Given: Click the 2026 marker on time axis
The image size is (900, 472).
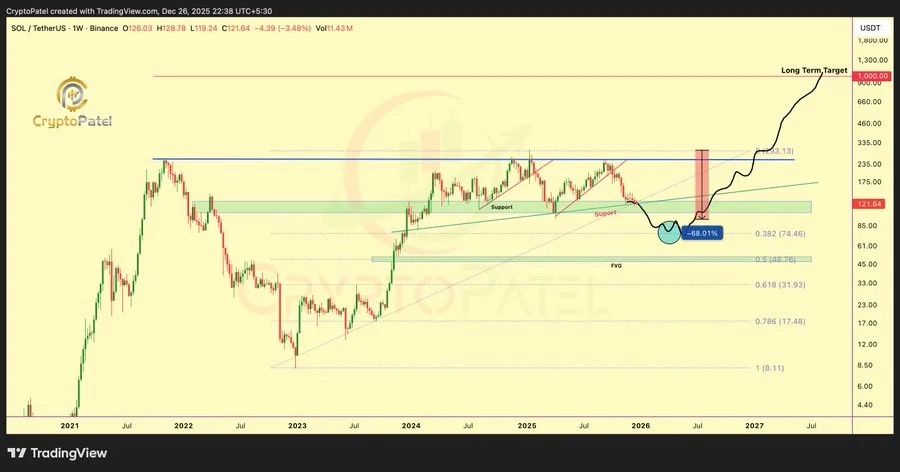Looking at the screenshot, I should (641, 425).
